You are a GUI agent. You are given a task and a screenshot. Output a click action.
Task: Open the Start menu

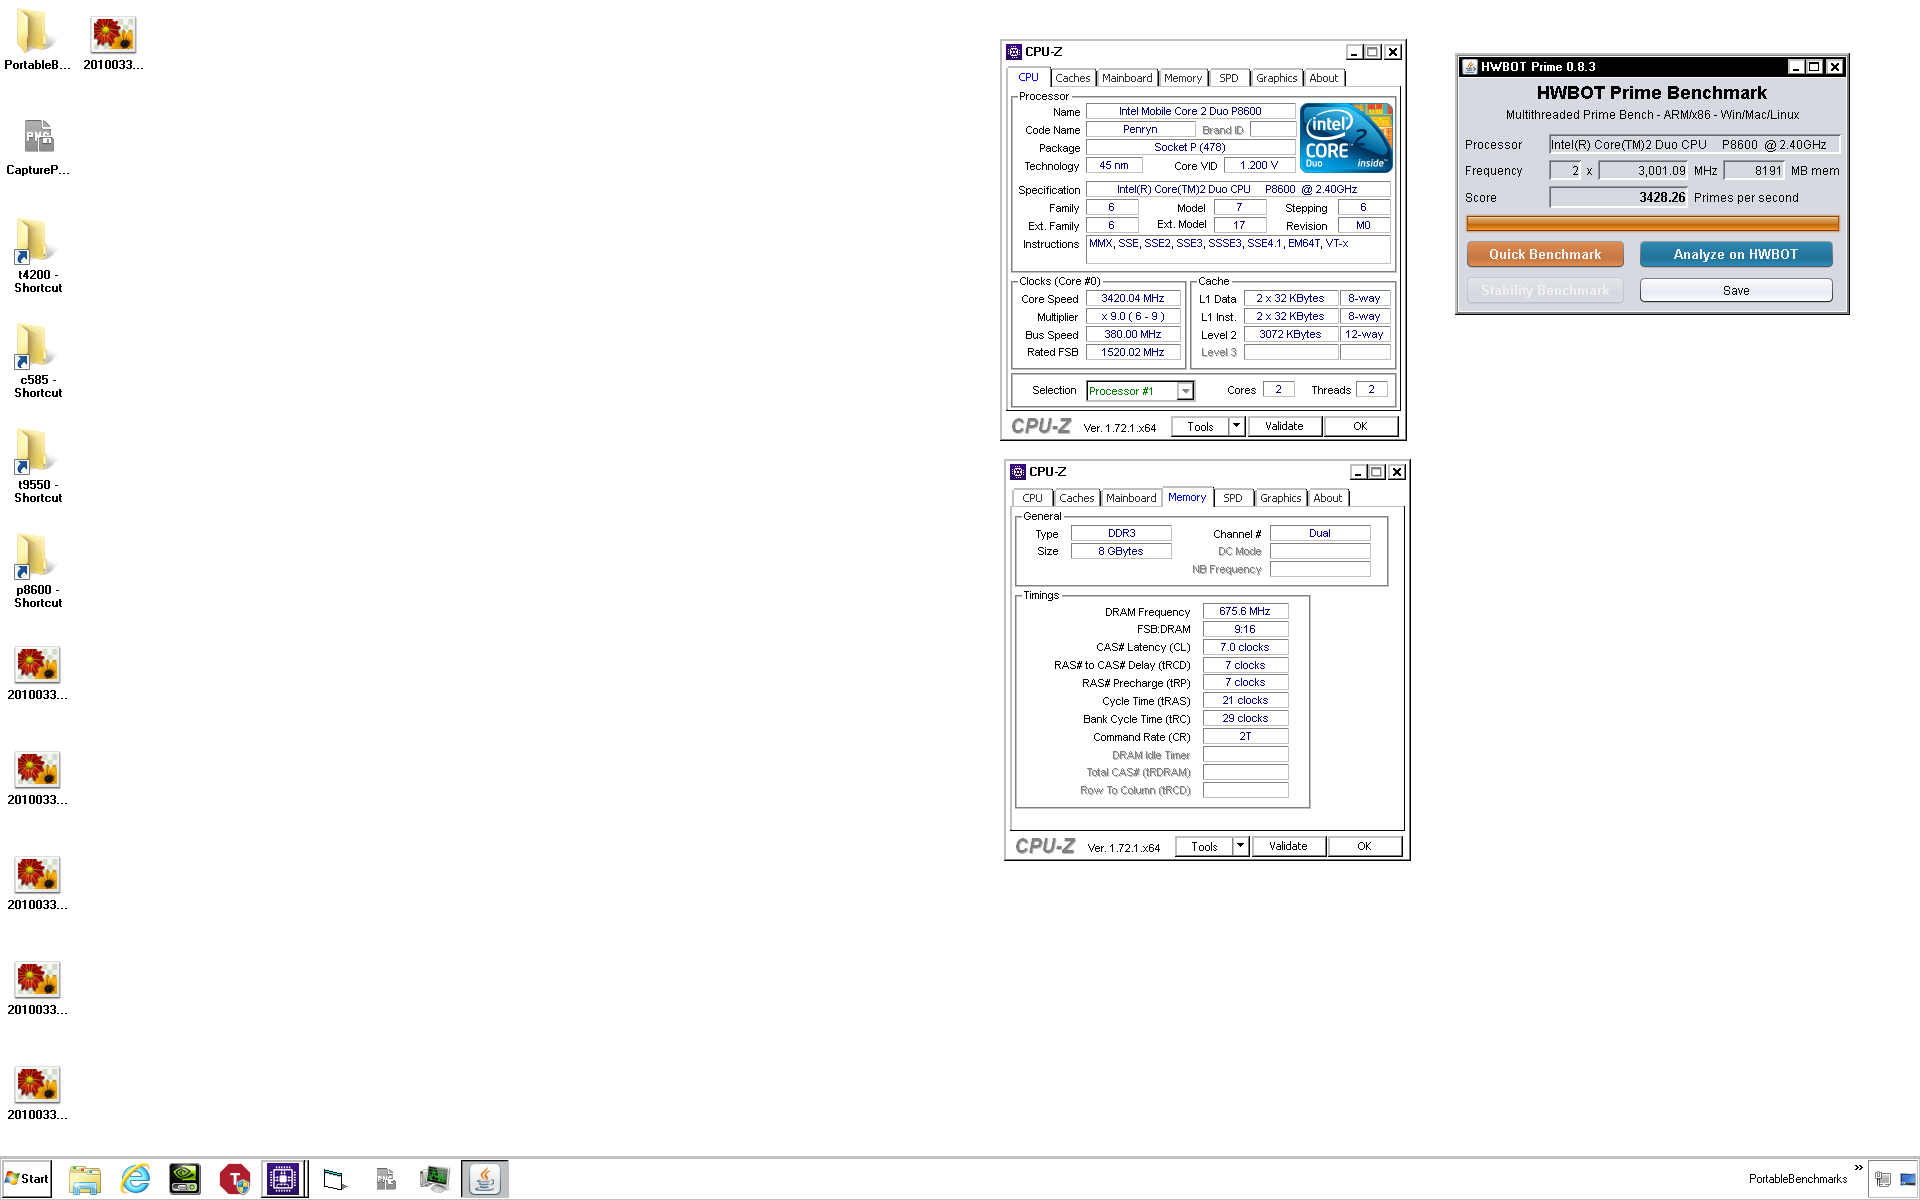pyautogui.click(x=27, y=1179)
